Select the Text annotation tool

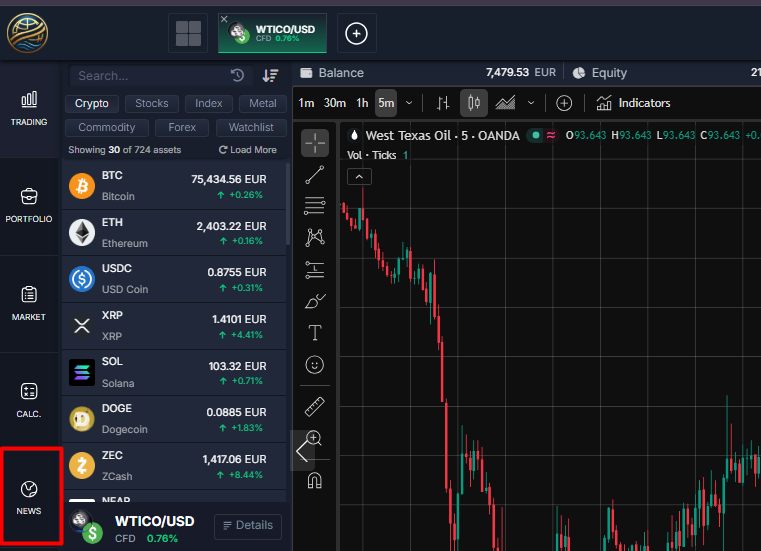[315, 333]
